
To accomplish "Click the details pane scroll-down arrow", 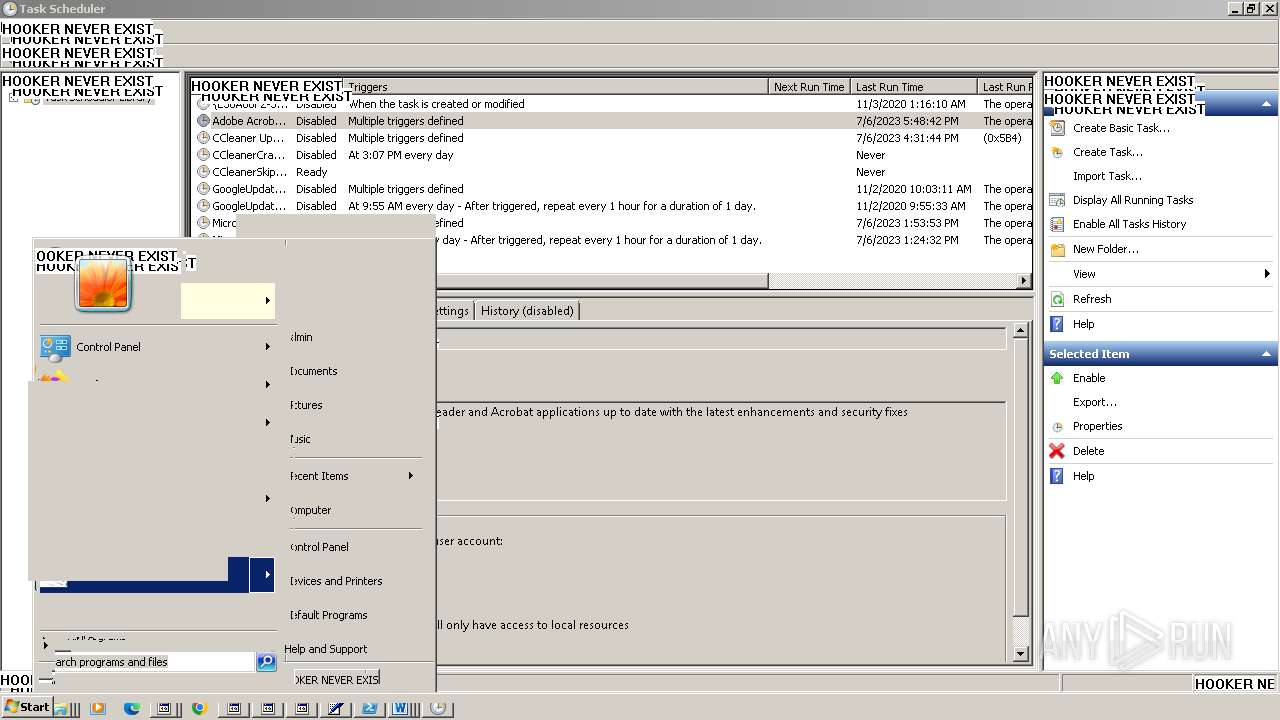I will (1020, 654).
